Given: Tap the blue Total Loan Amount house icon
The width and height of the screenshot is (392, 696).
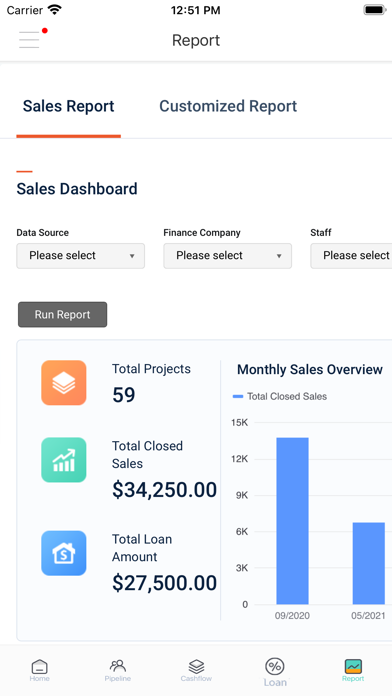Looking at the screenshot, I should tap(64, 553).
